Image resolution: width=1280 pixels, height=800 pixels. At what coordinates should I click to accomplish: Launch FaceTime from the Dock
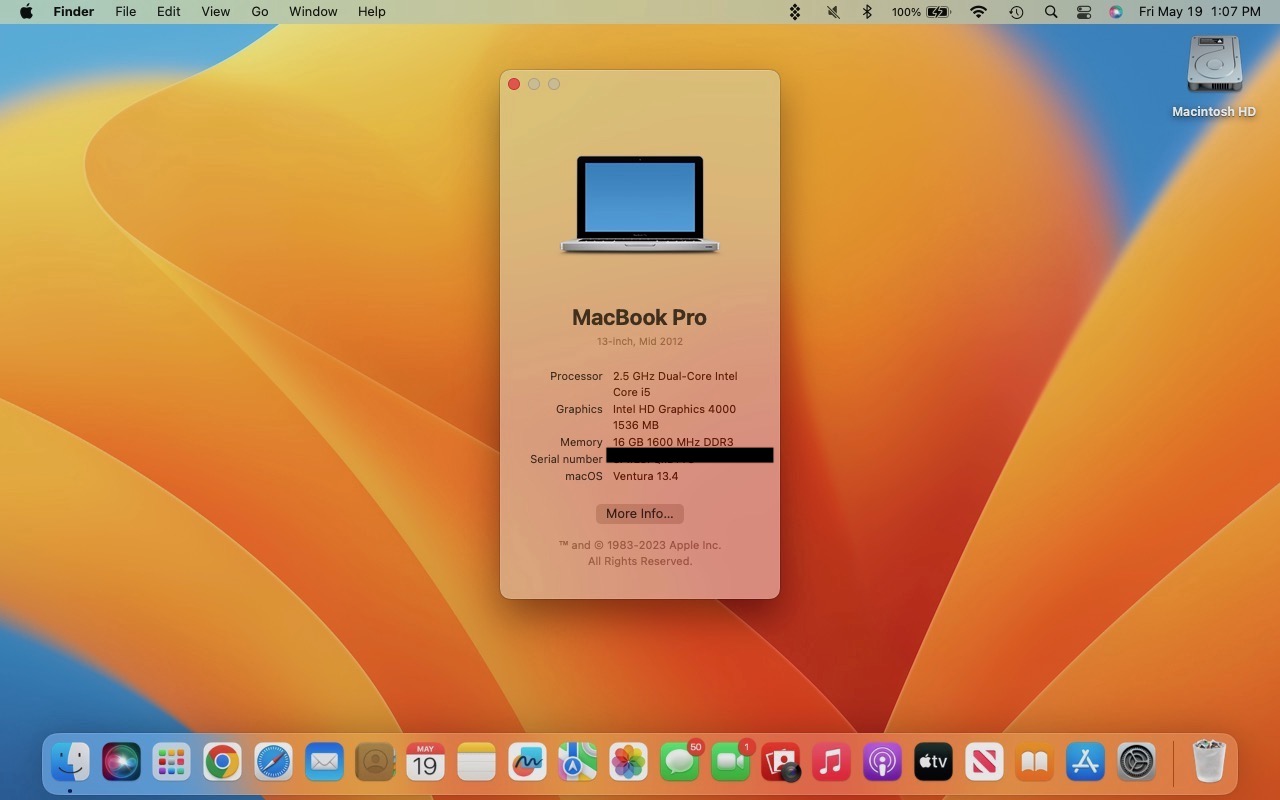731,763
